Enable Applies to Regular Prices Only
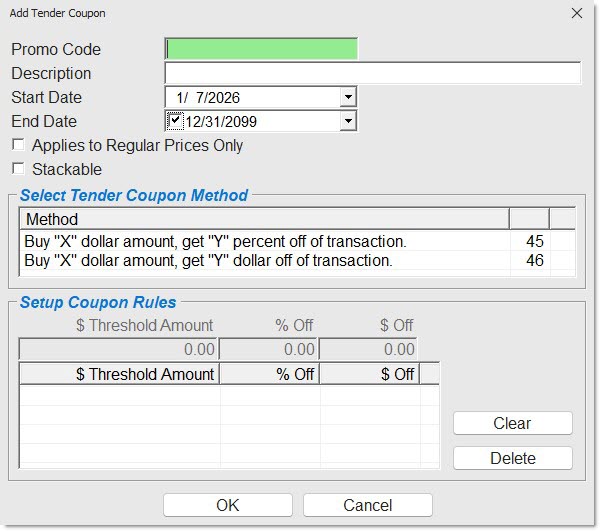Image resolution: width=600 pixels, height=531 pixels. pyautogui.click(x=19, y=146)
